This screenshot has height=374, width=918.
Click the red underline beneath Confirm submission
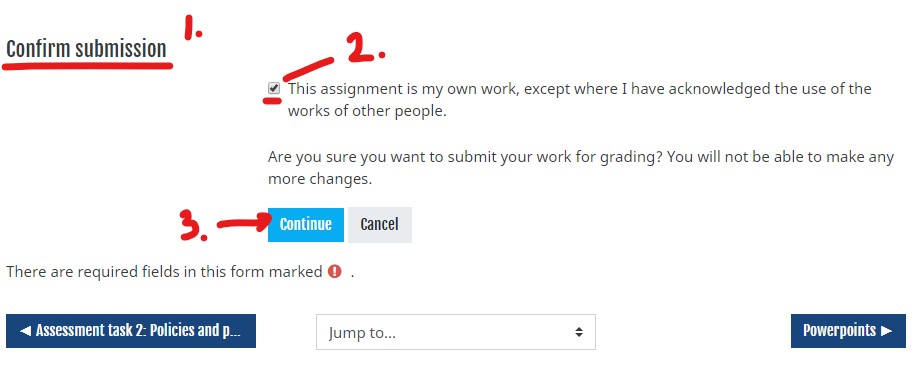pyautogui.click(x=88, y=66)
